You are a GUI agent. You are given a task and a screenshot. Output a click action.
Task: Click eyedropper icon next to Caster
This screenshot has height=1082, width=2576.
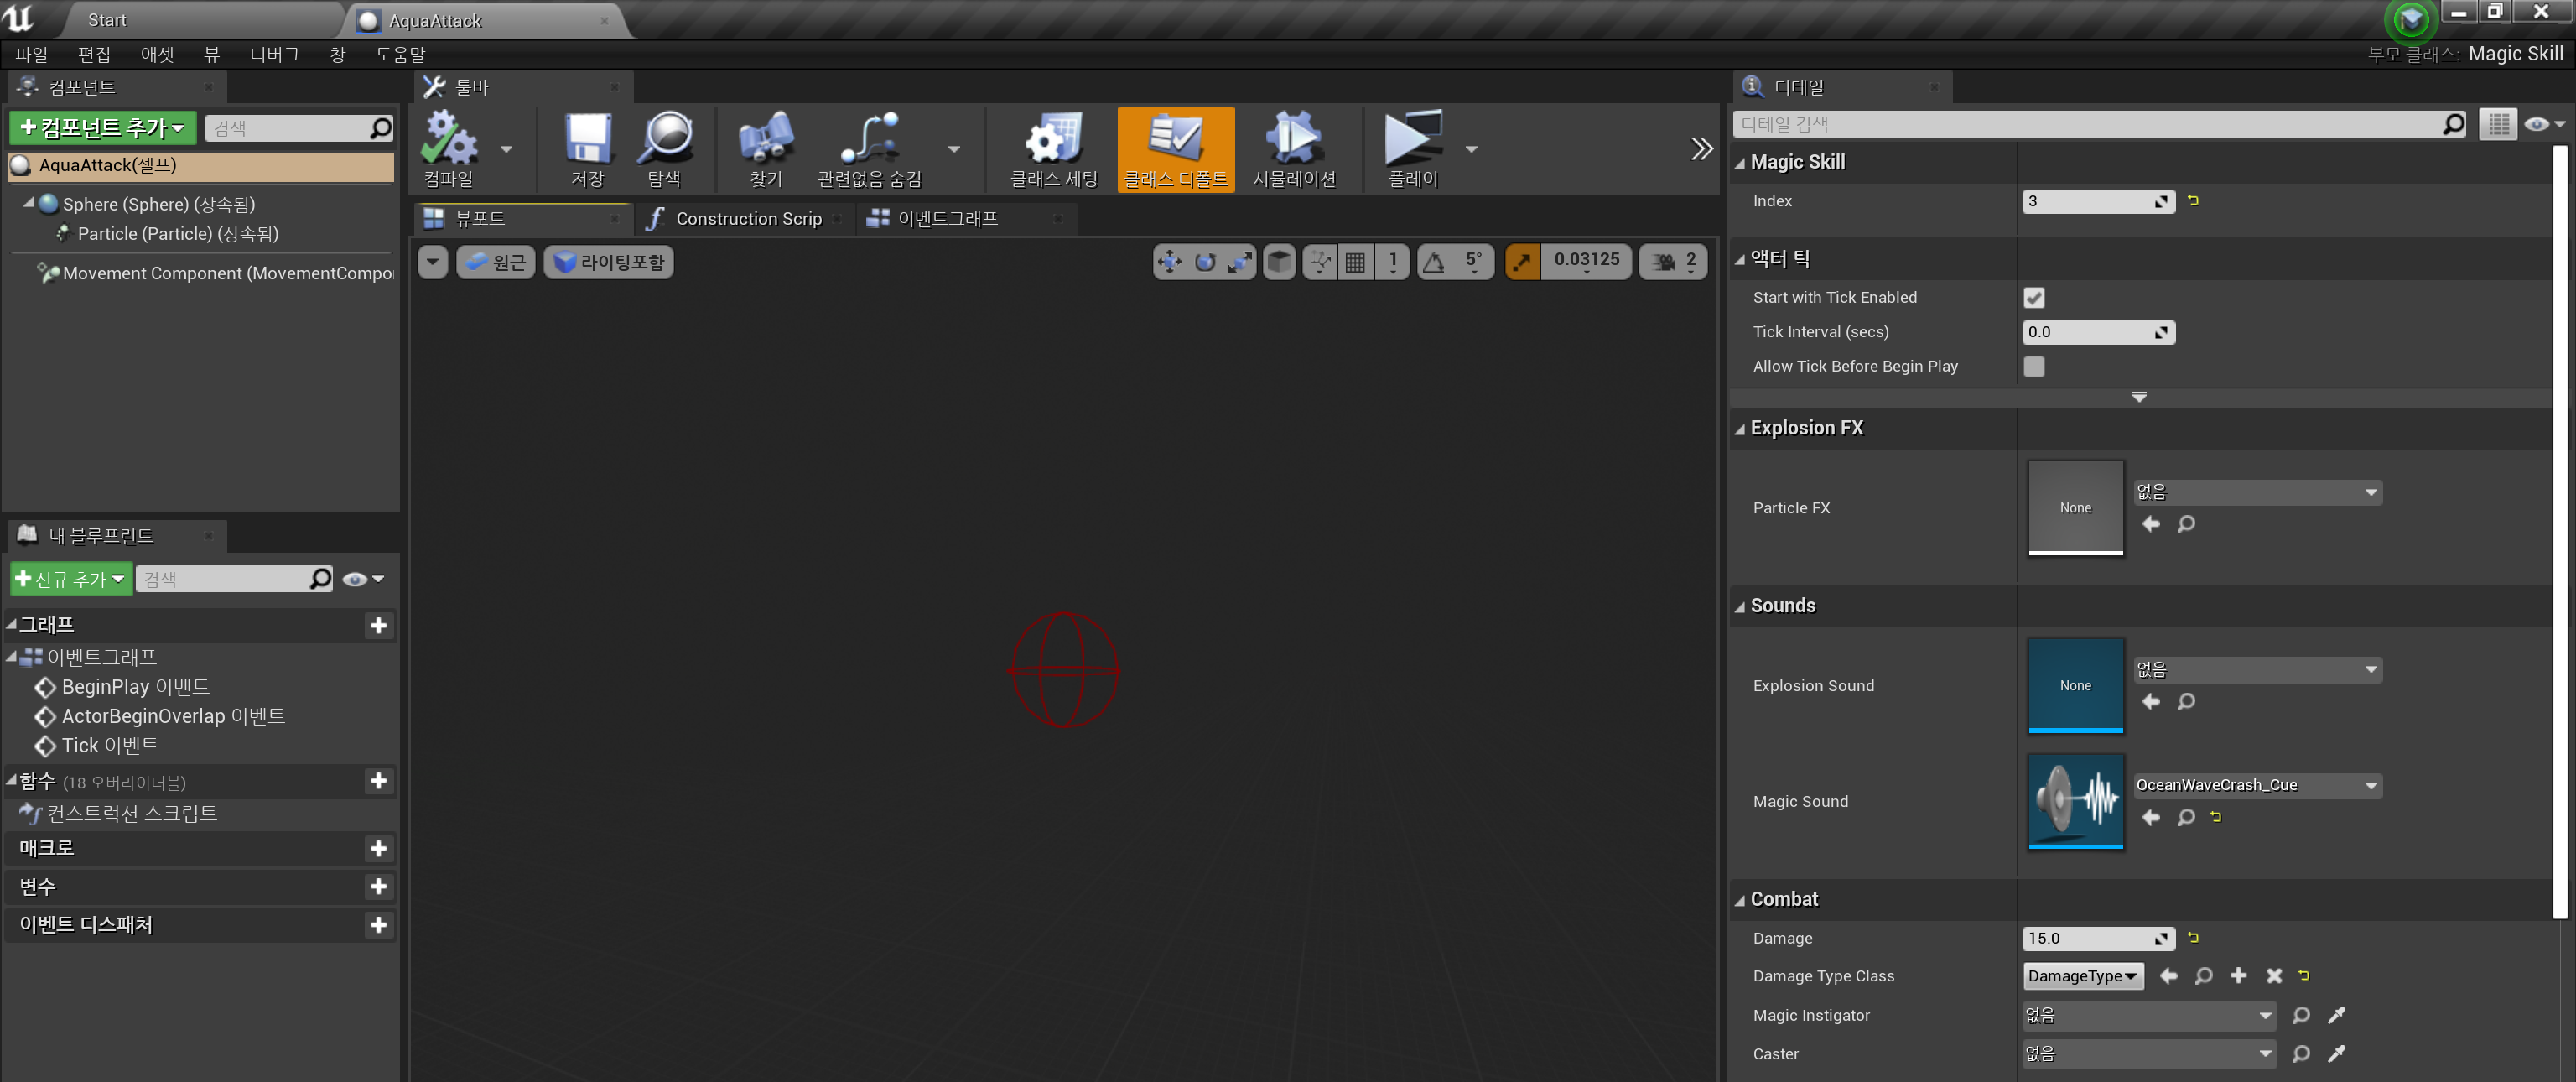coord(2336,1053)
